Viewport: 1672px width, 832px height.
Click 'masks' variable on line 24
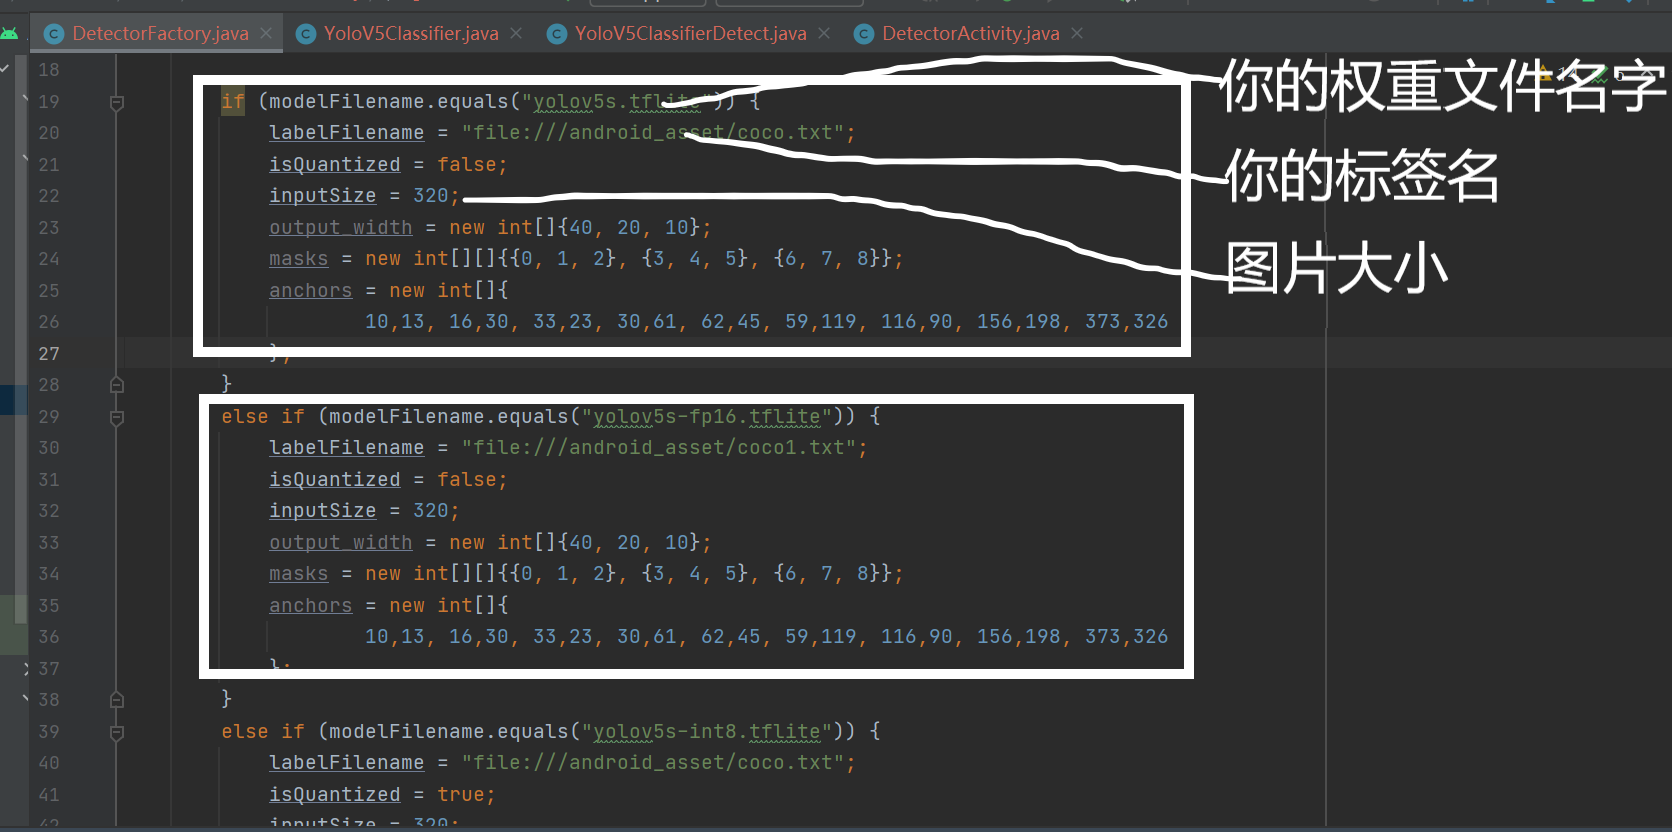298,259
